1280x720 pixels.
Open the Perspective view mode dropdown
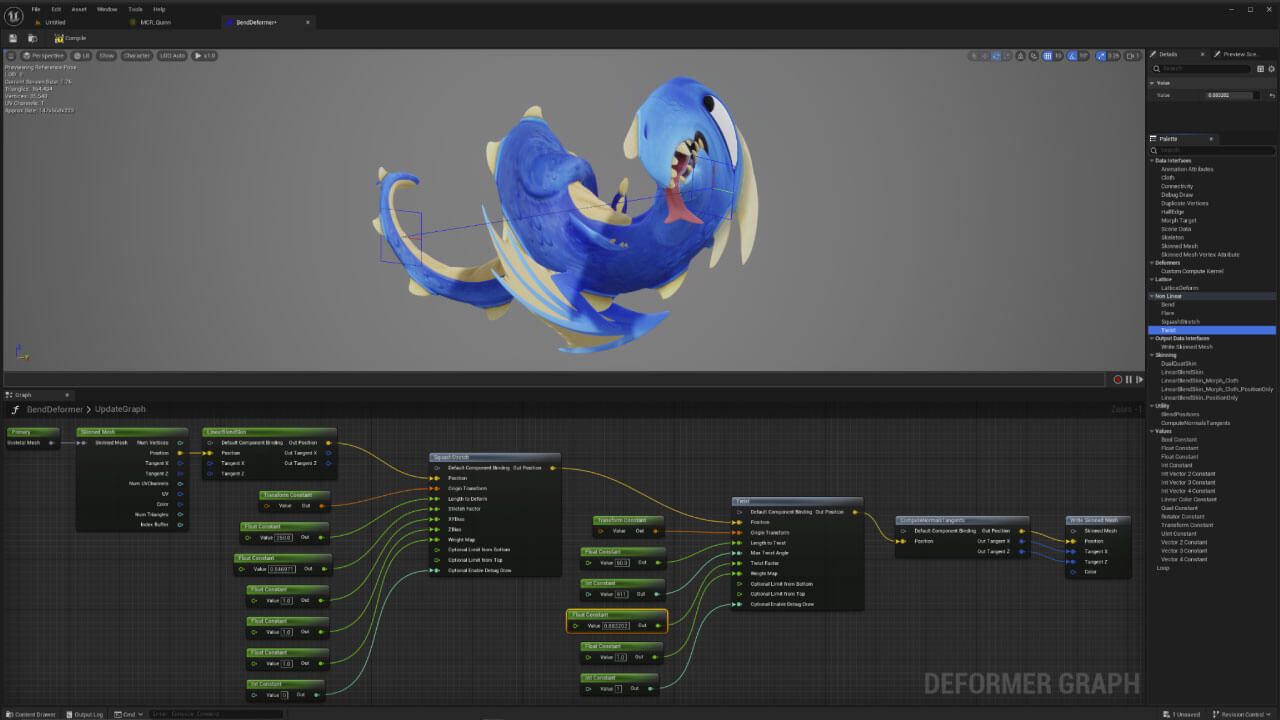pos(44,56)
